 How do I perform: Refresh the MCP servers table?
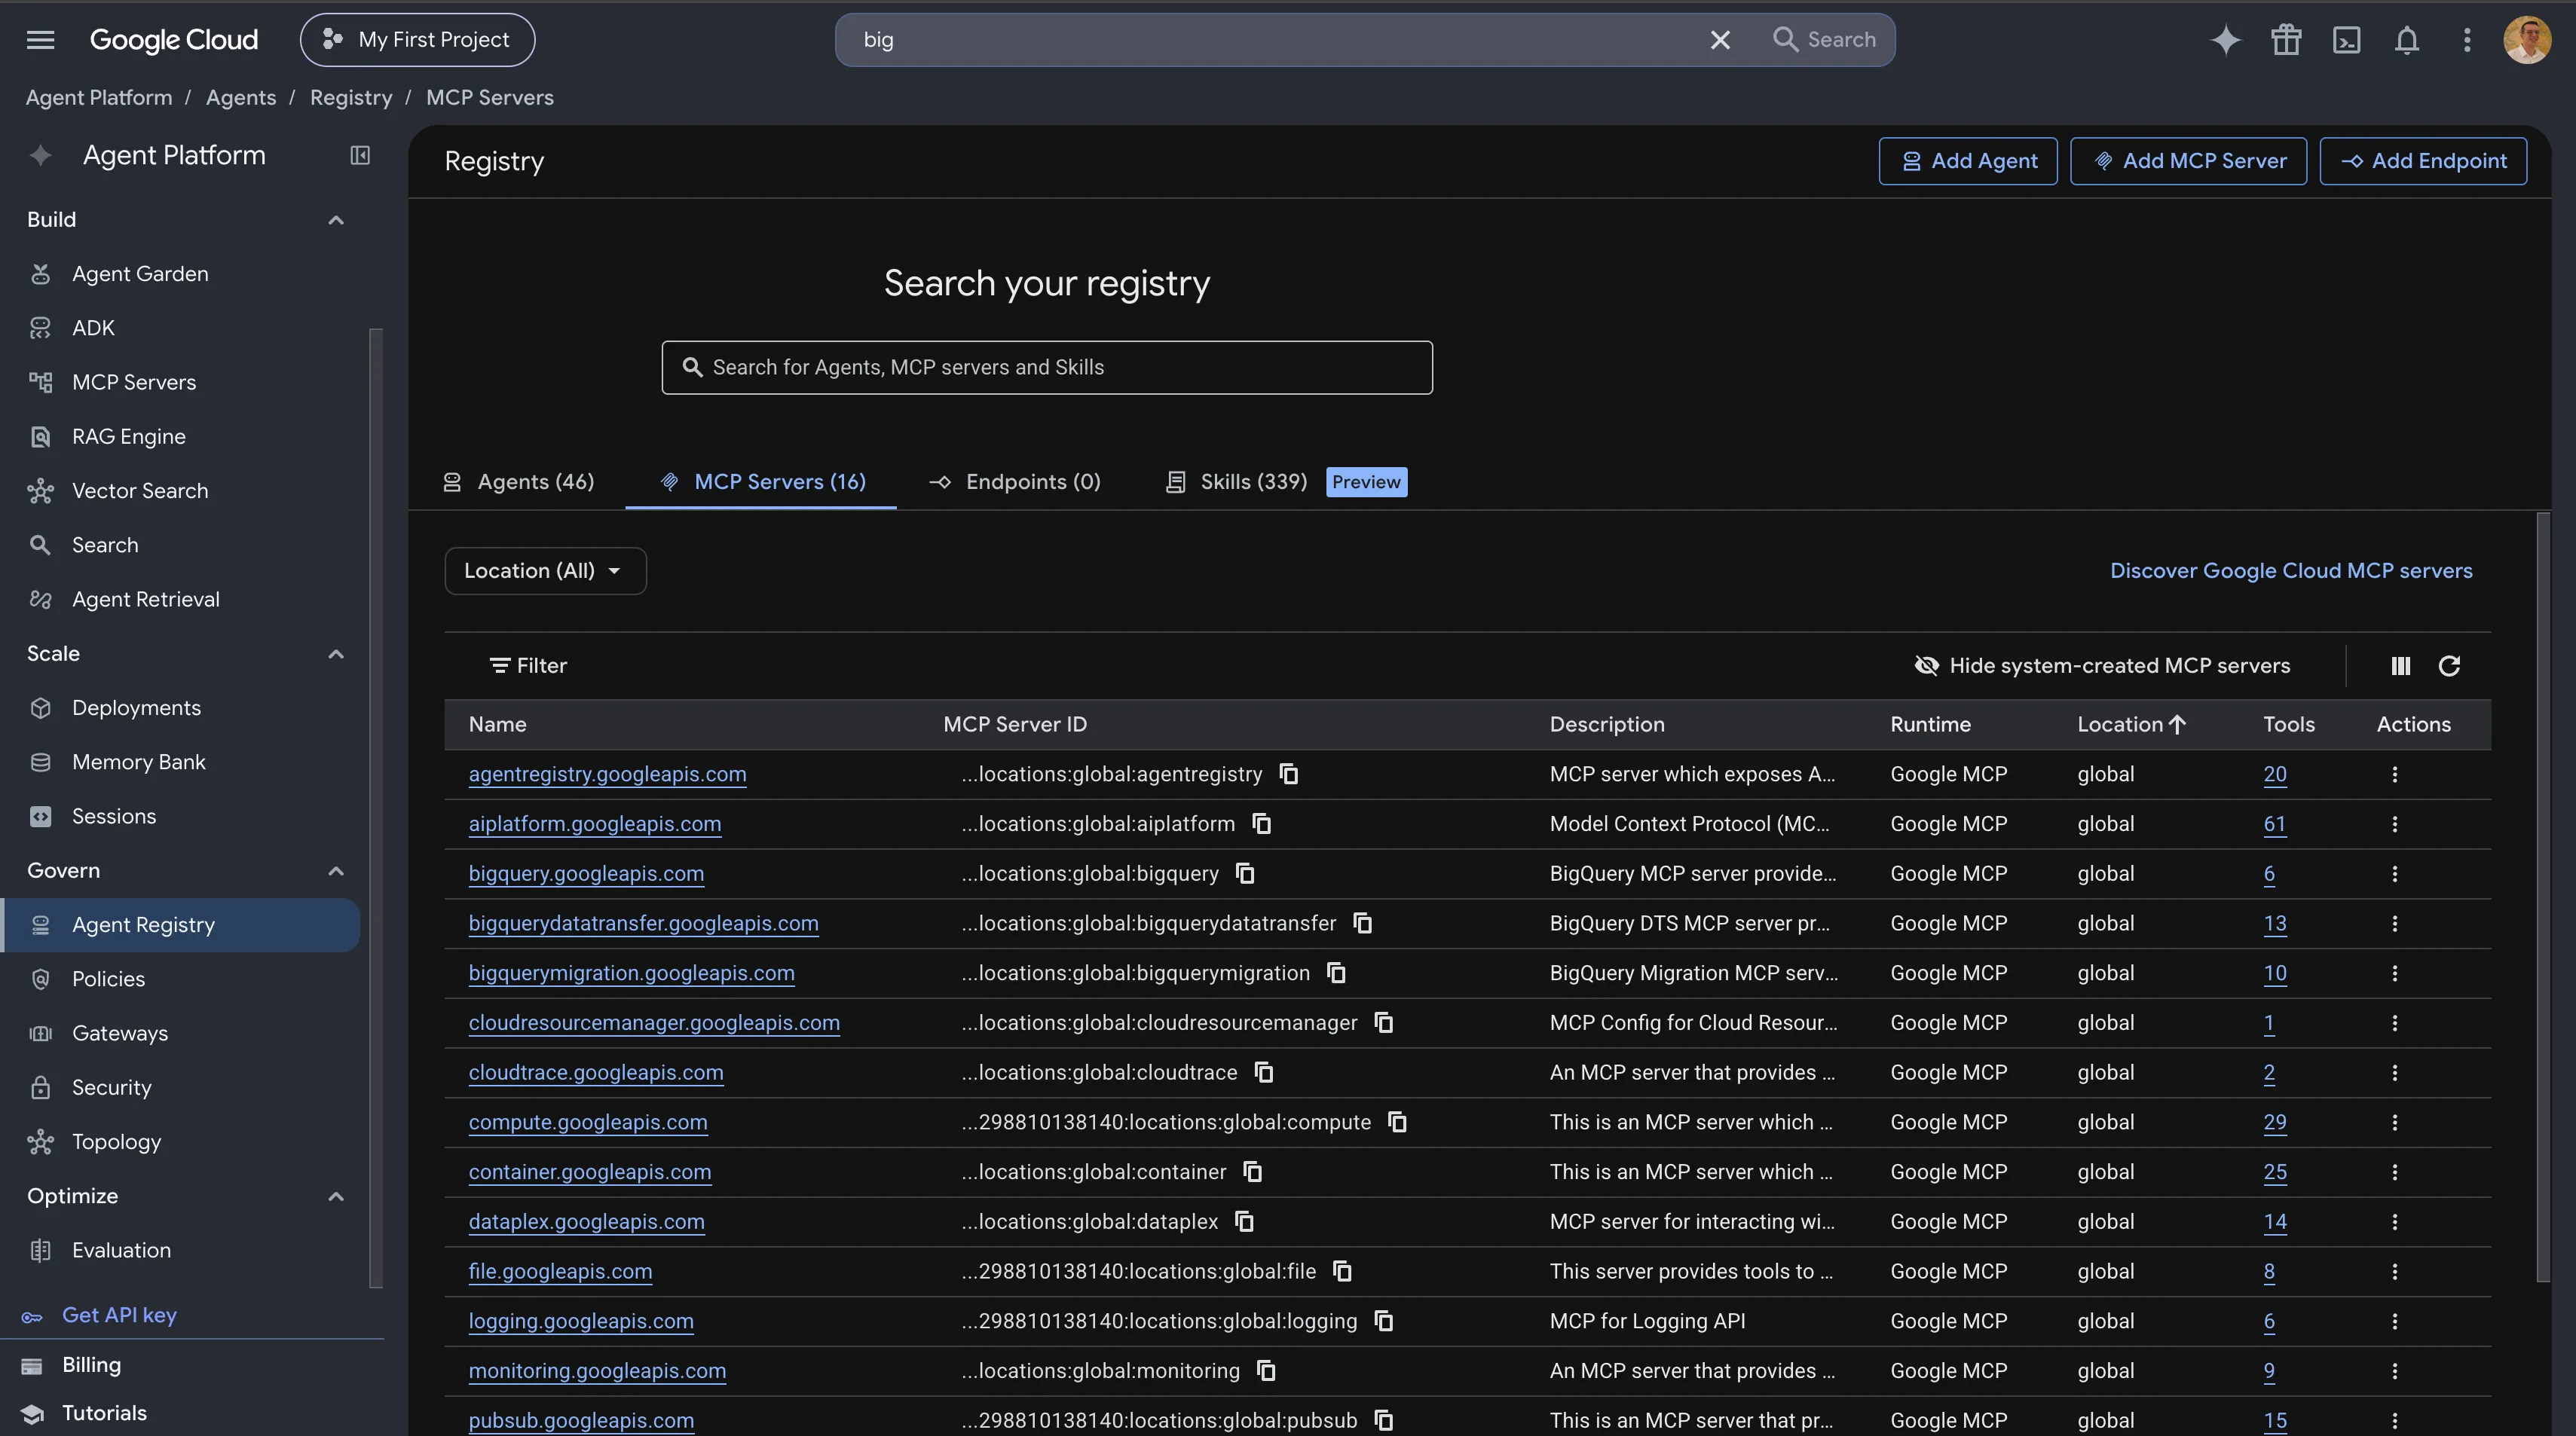click(2449, 666)
